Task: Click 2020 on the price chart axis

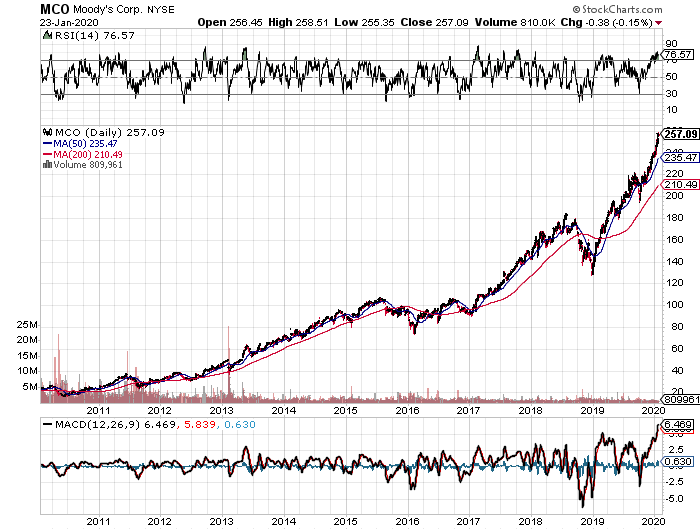Action: tap(654, 410)
